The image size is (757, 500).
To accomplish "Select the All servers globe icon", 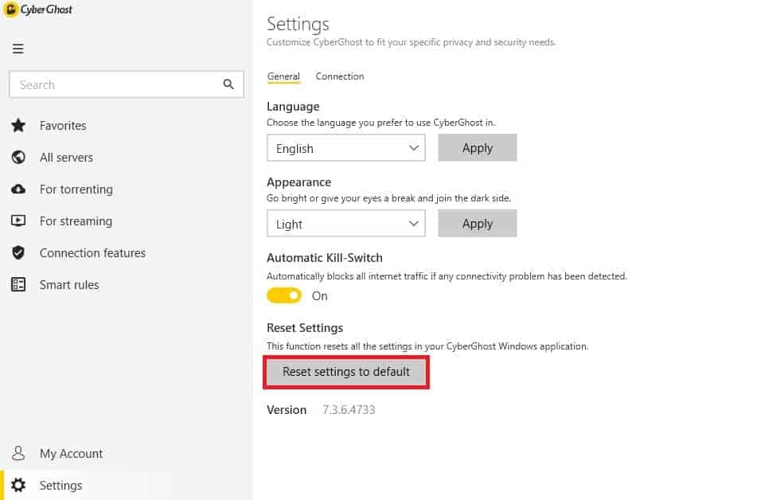I will coord(18,157).
